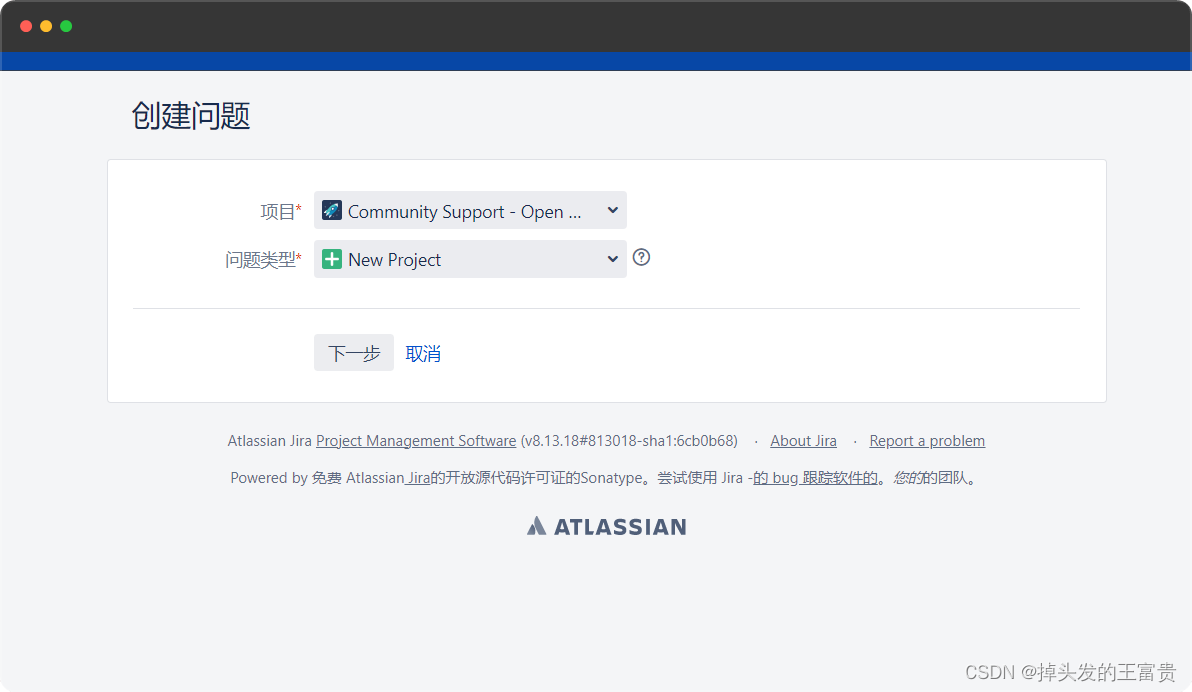This screenshot has height=692, width=1192.
Task: Click version text v8.13.18#813018-sha1:6cb0b68
Action: pyautogui.click(x=629, y=441)
